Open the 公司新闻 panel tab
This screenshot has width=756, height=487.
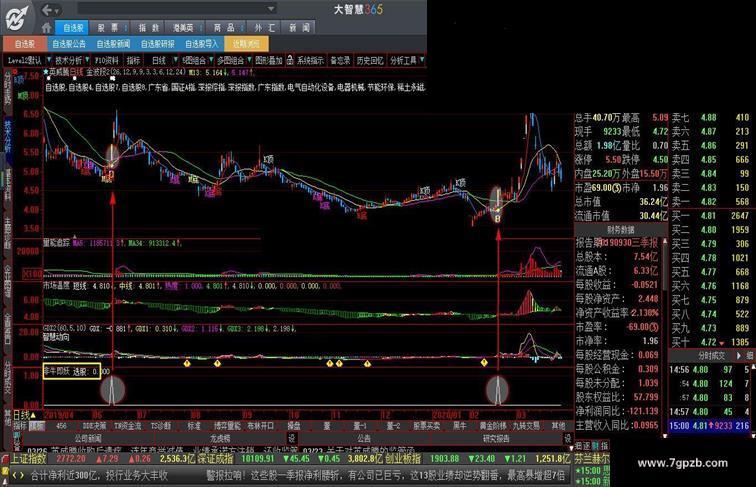[x=88, y=439]
